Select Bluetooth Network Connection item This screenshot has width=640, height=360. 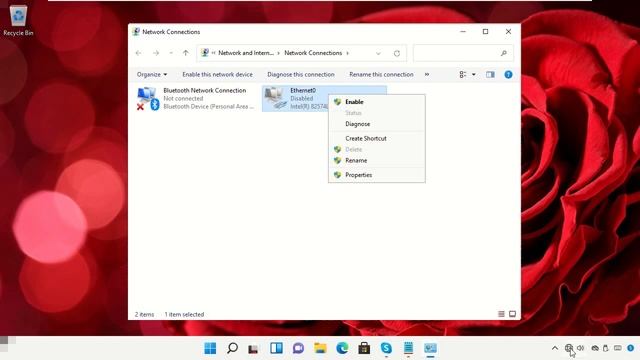[x=196, y=98]
